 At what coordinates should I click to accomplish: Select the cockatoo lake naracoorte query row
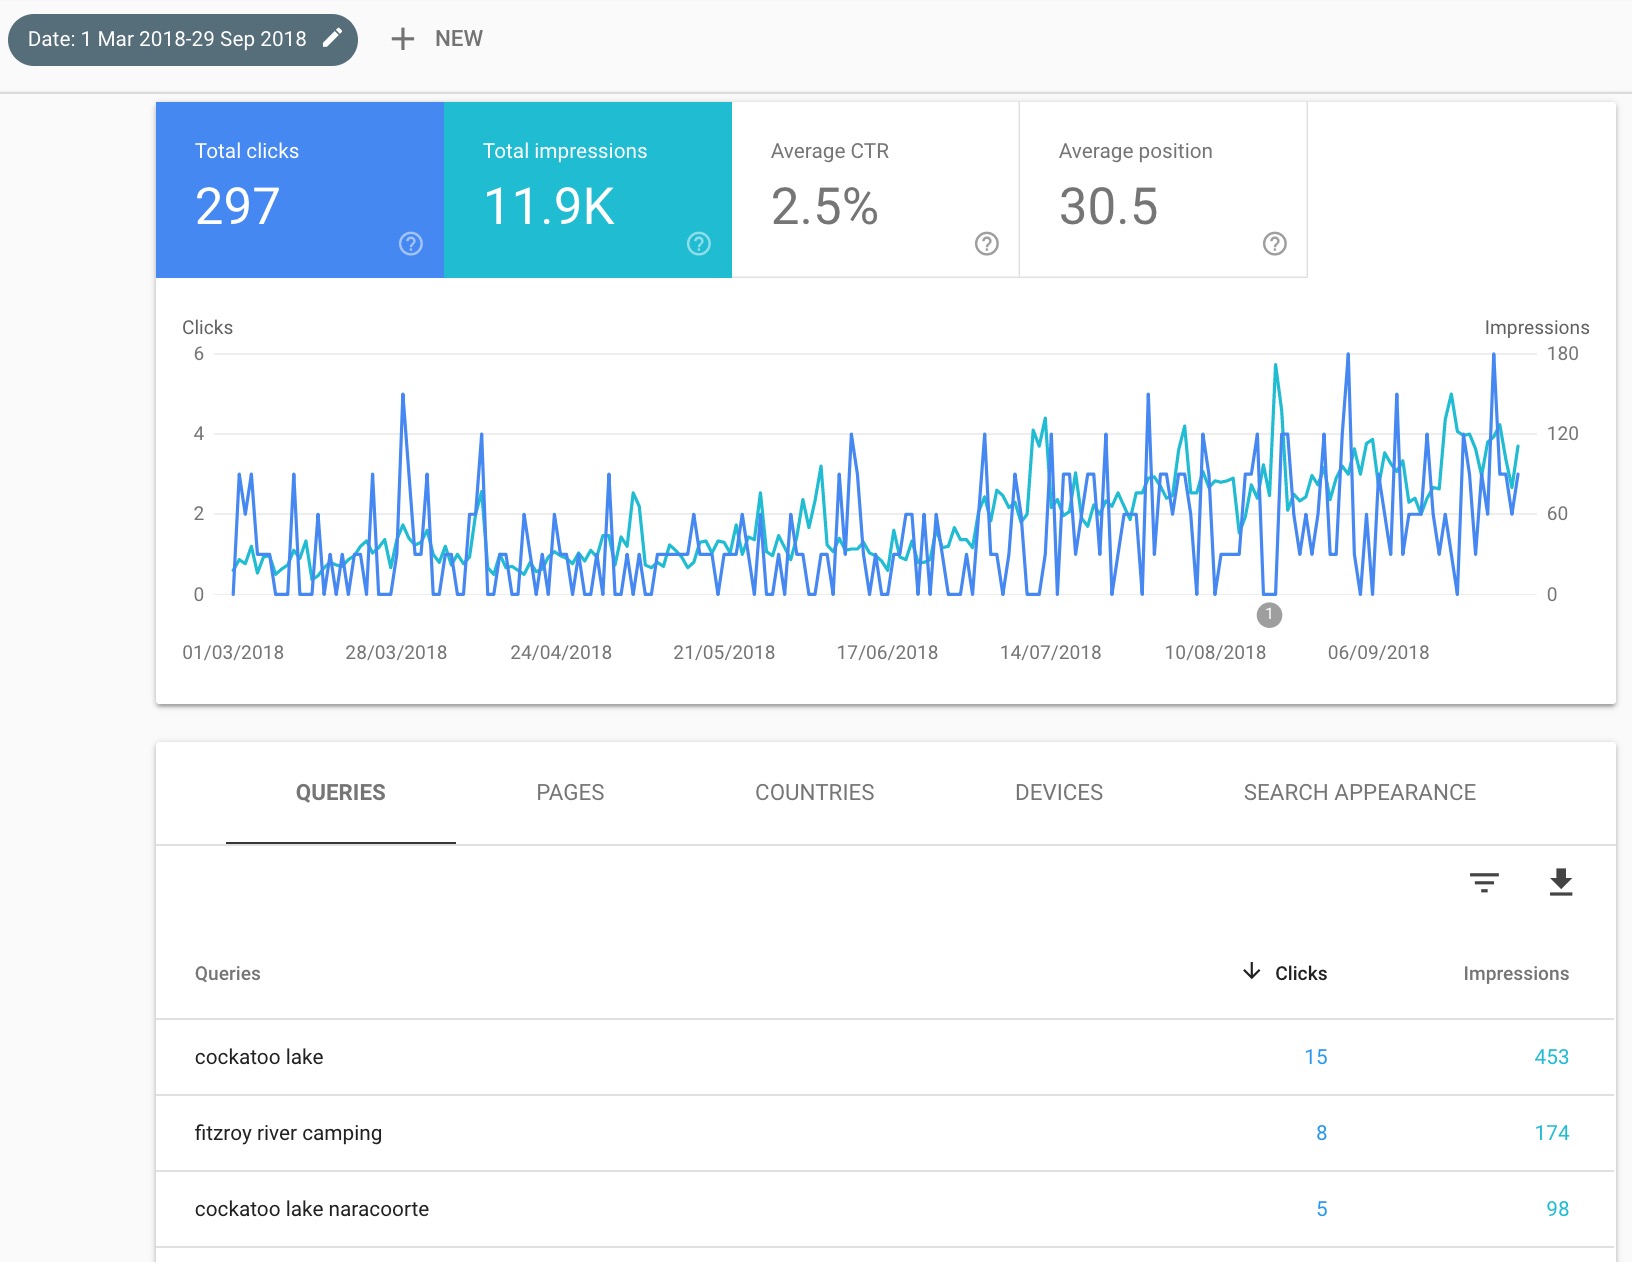click(x=312, y=1208)
